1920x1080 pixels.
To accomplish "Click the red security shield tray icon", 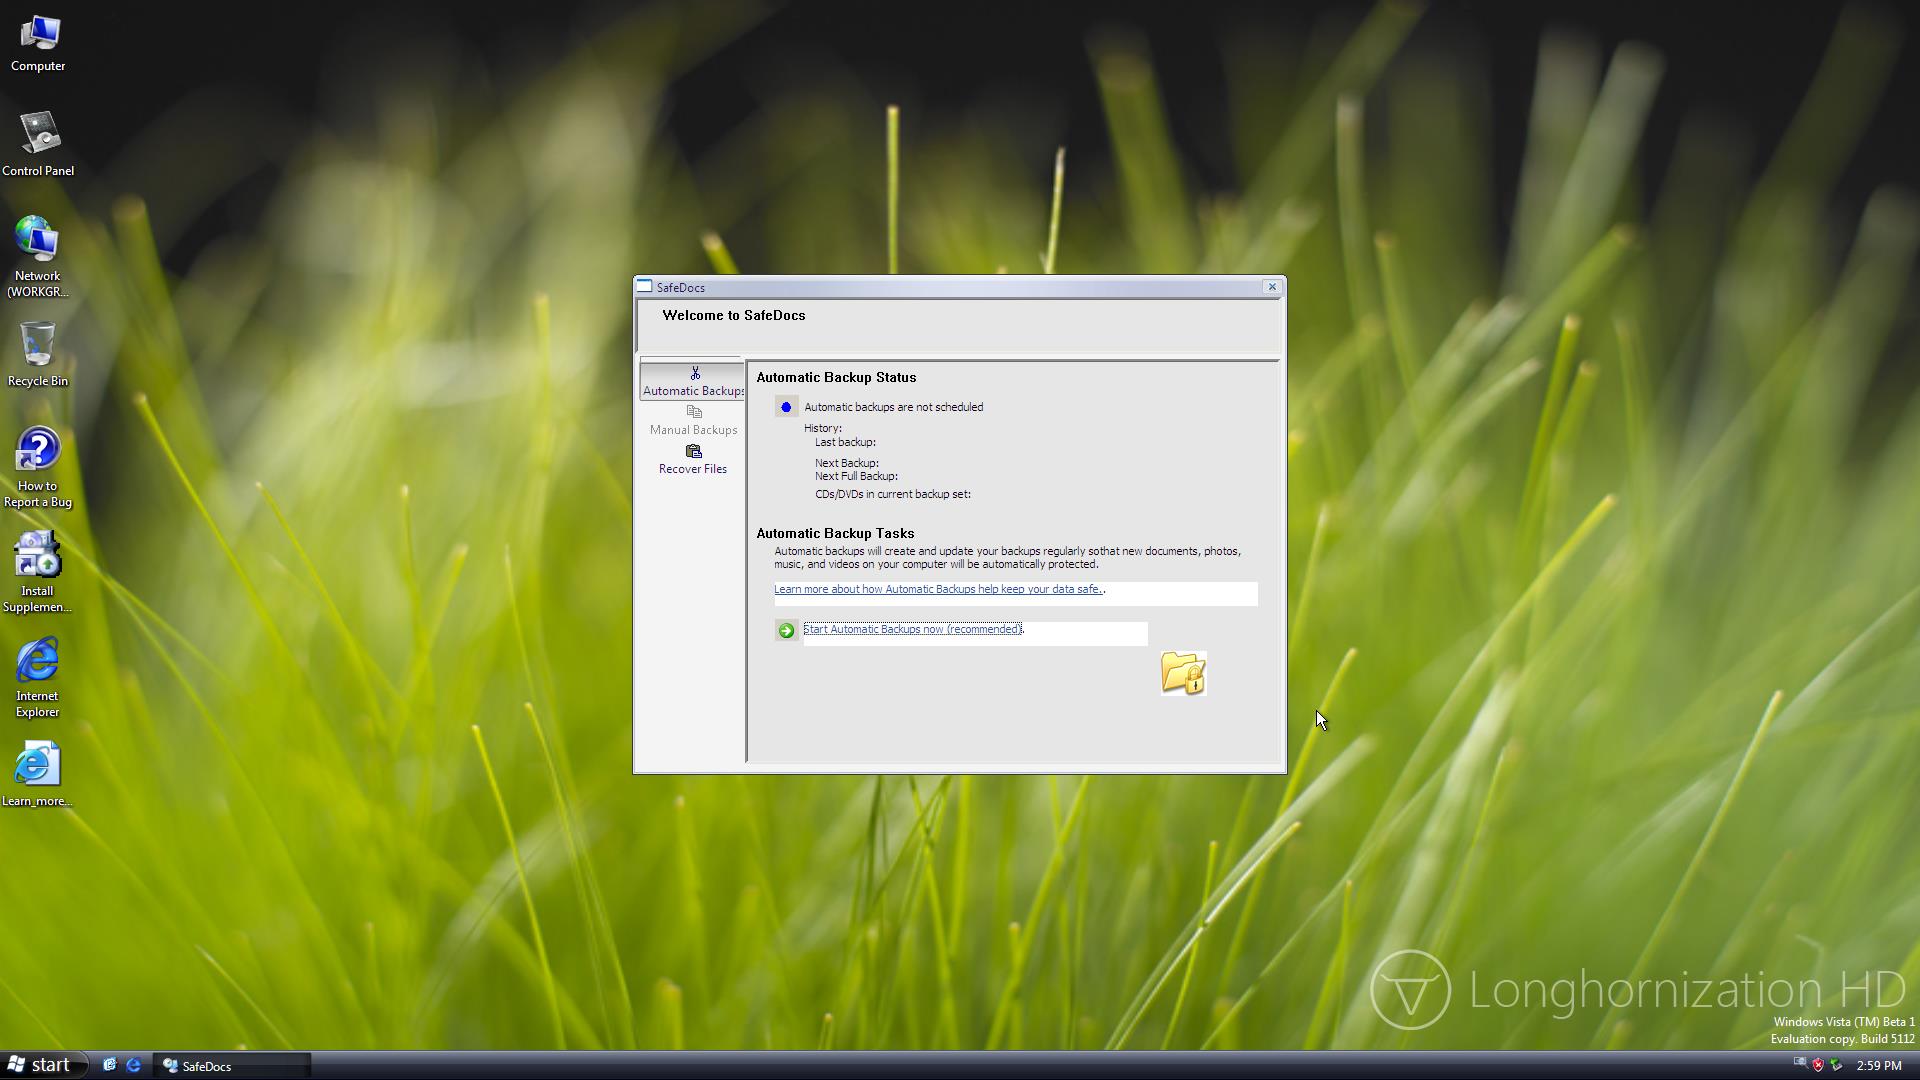I will (1818, 1065).
